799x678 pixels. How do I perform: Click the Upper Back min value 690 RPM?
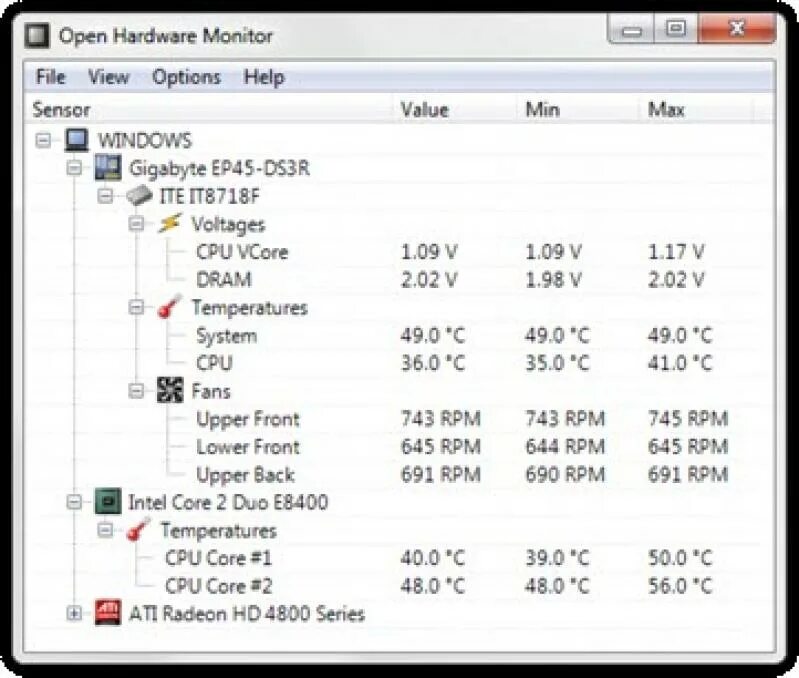tap(565, 475)
